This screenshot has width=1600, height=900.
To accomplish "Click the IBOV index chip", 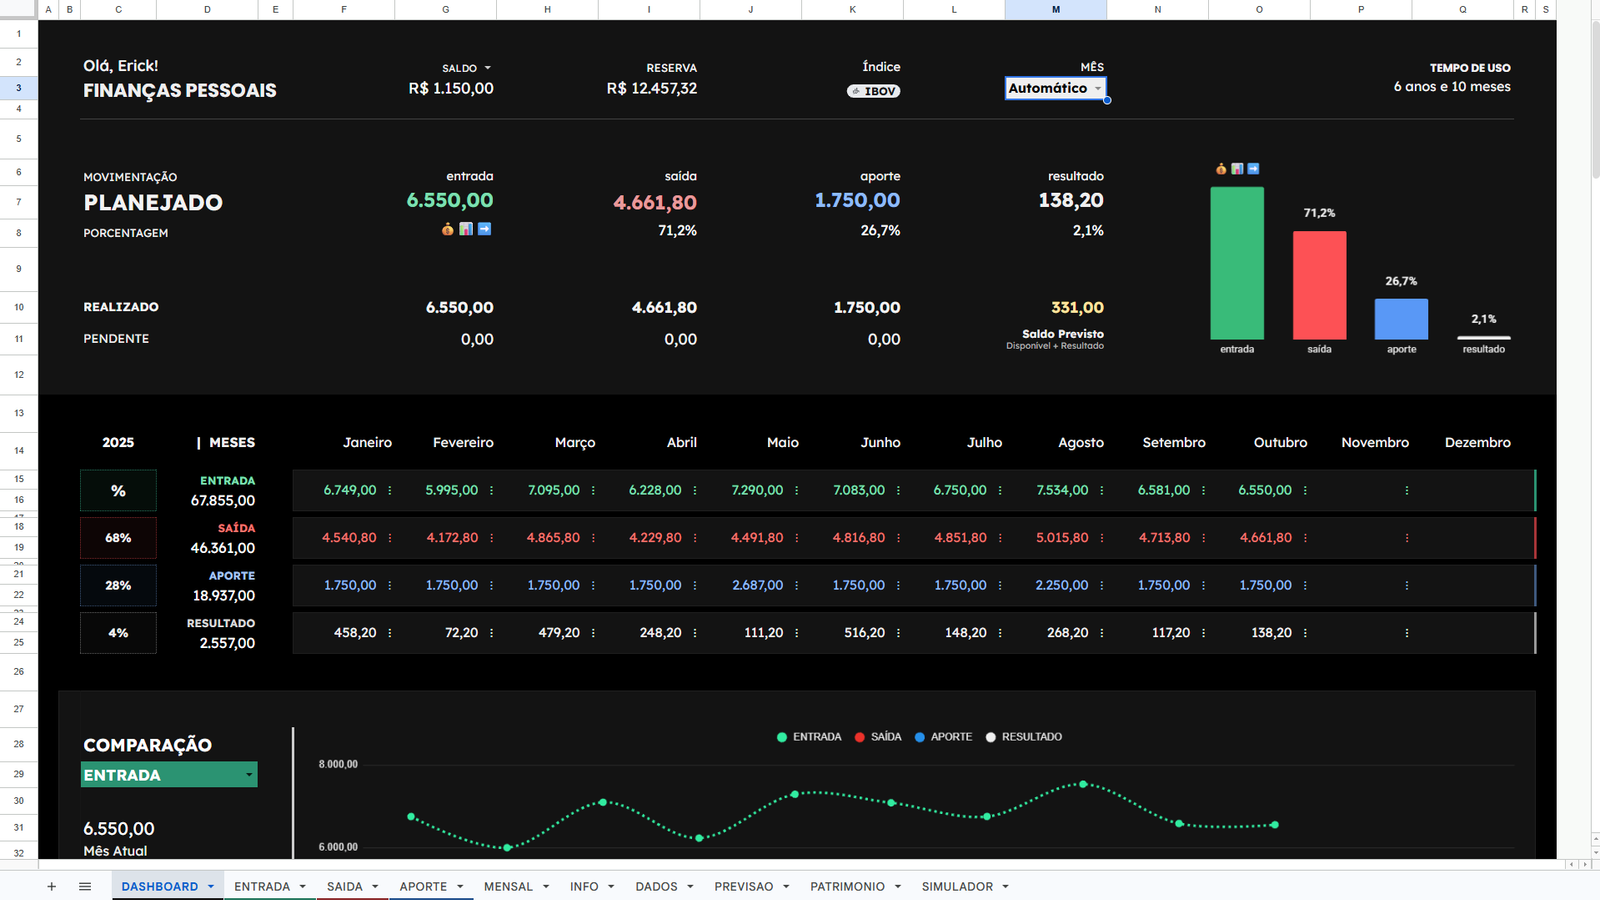I will click(874, 91).
